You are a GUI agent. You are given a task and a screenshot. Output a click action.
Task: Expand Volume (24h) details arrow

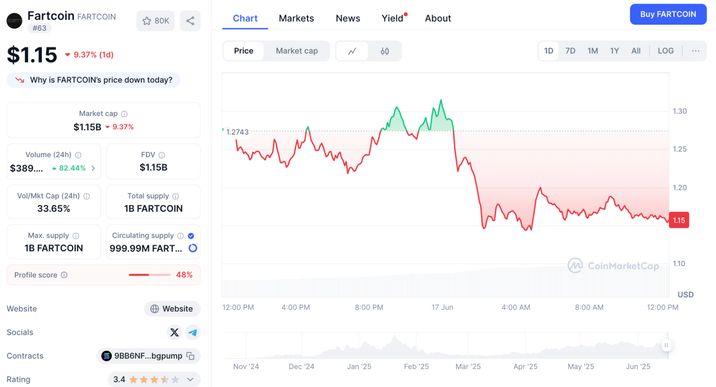pos(93,168)
